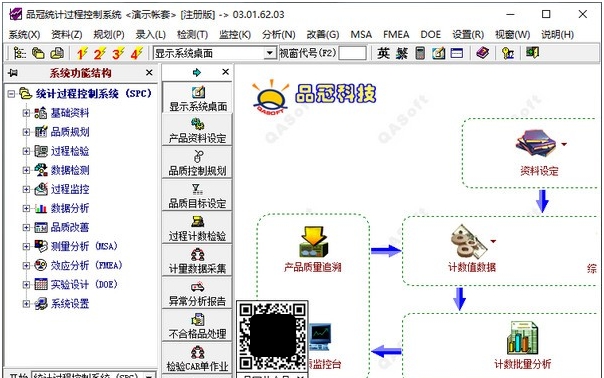Open the 分析(N) menu
This screenshot has height=378, width=604.
coord(279,35)
